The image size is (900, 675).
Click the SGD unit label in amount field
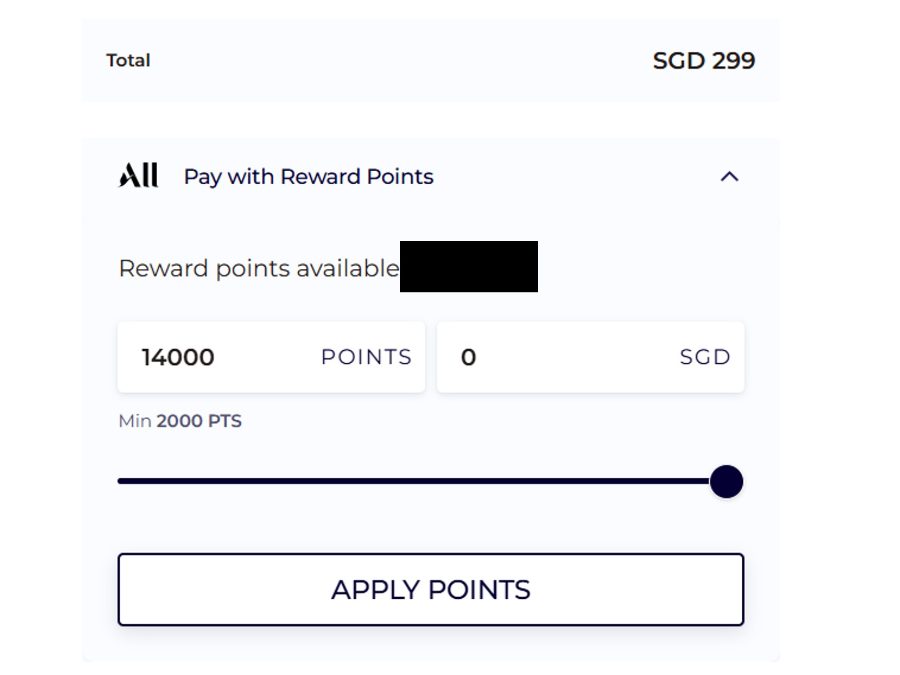coord(705,357)
